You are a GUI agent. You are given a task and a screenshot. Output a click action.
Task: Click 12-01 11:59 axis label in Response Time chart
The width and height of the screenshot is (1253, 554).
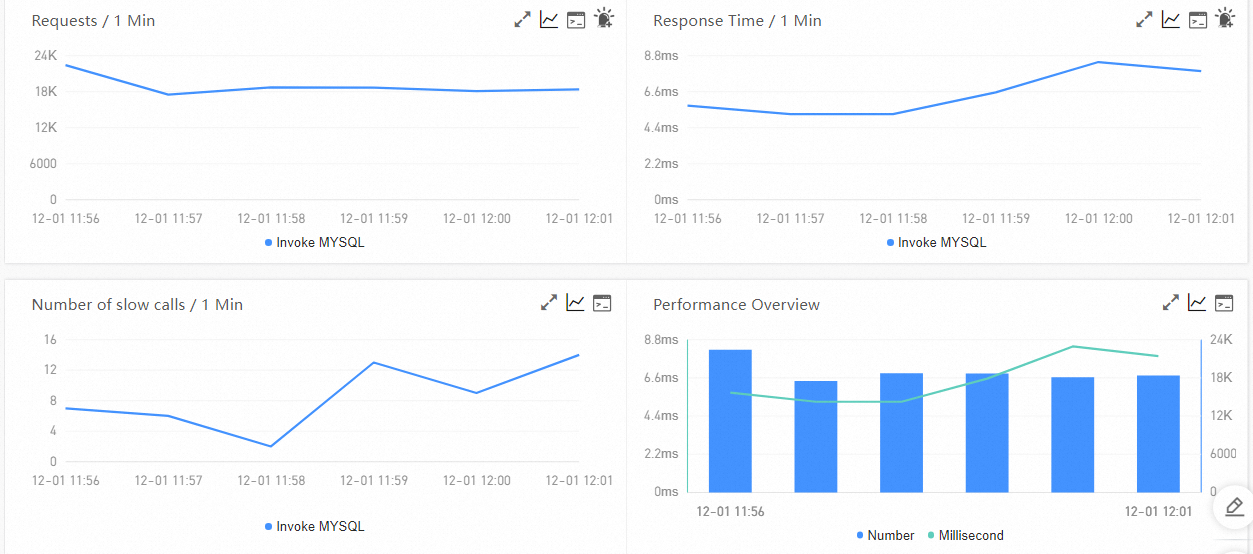[x=996, y=218]
